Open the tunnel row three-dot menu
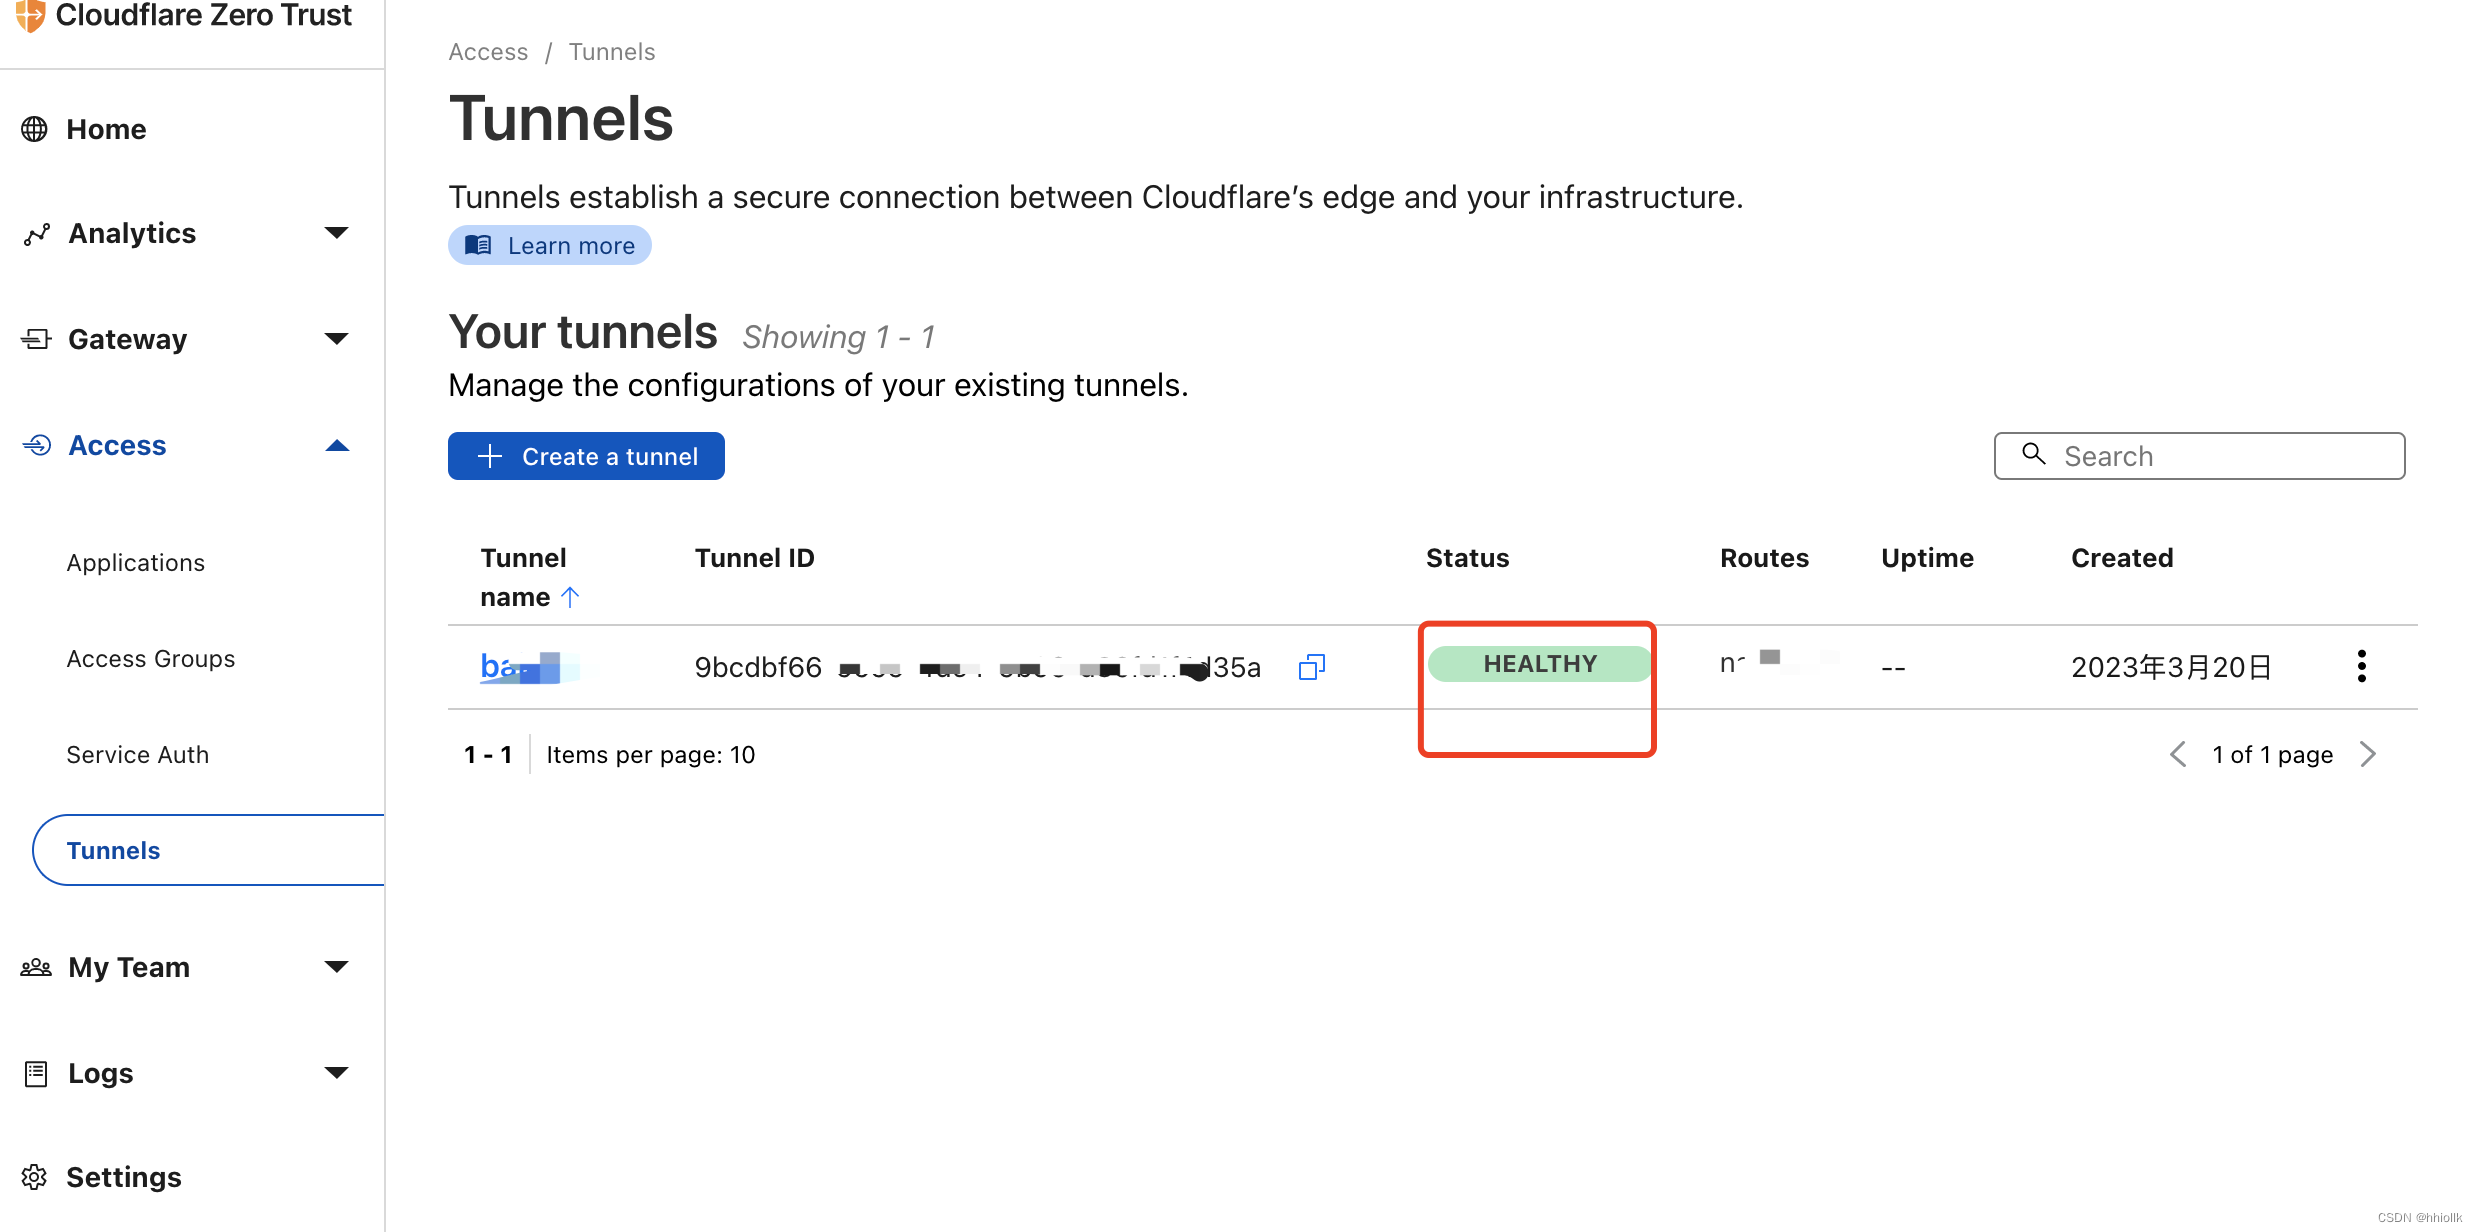The height and width of the screenshot is (1232, 2478). click(2361, 666)
